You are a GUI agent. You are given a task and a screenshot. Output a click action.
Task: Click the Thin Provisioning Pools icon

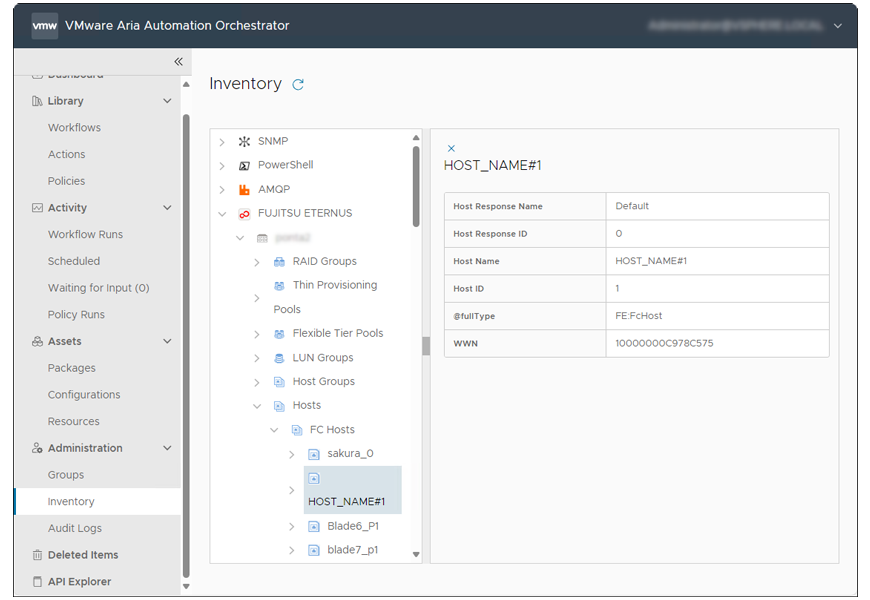(279, 286)
